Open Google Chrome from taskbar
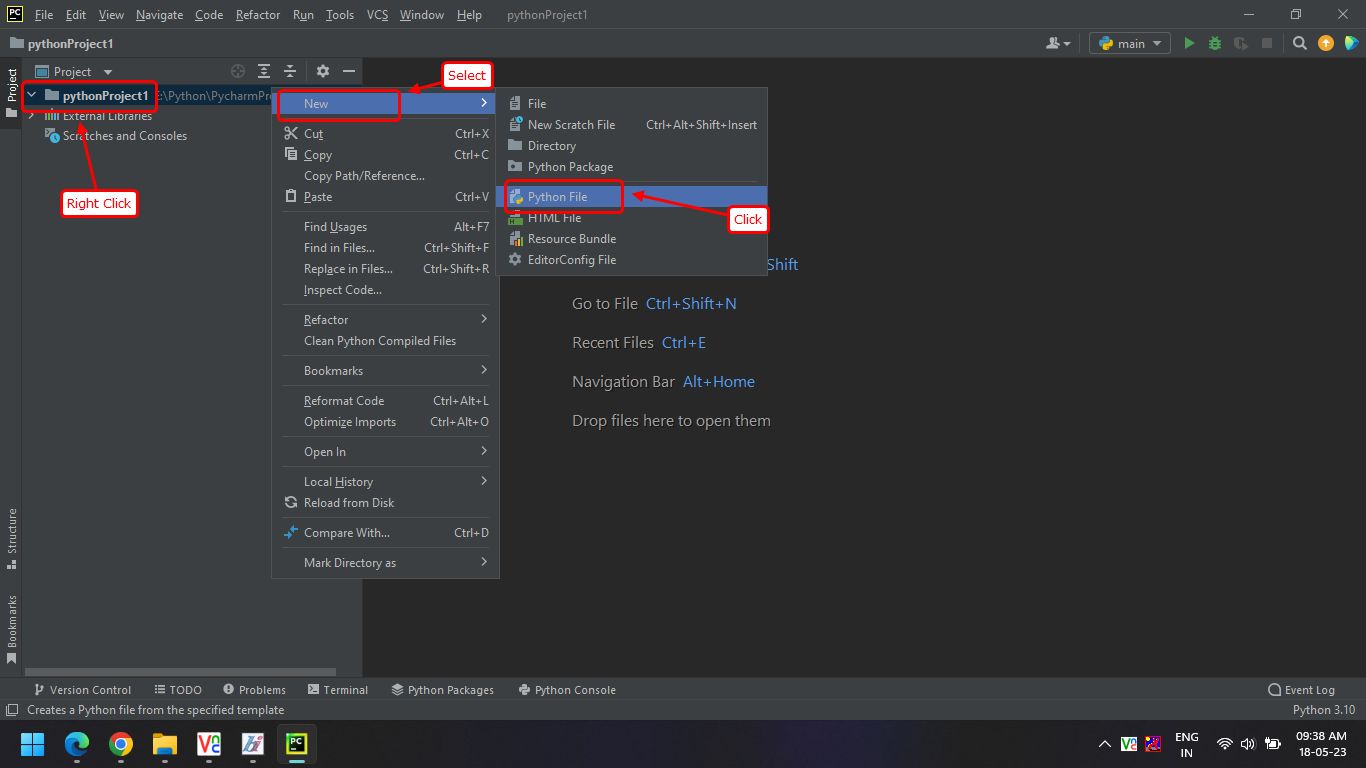This screenshot has width=1366, height=768. (121, 744)
